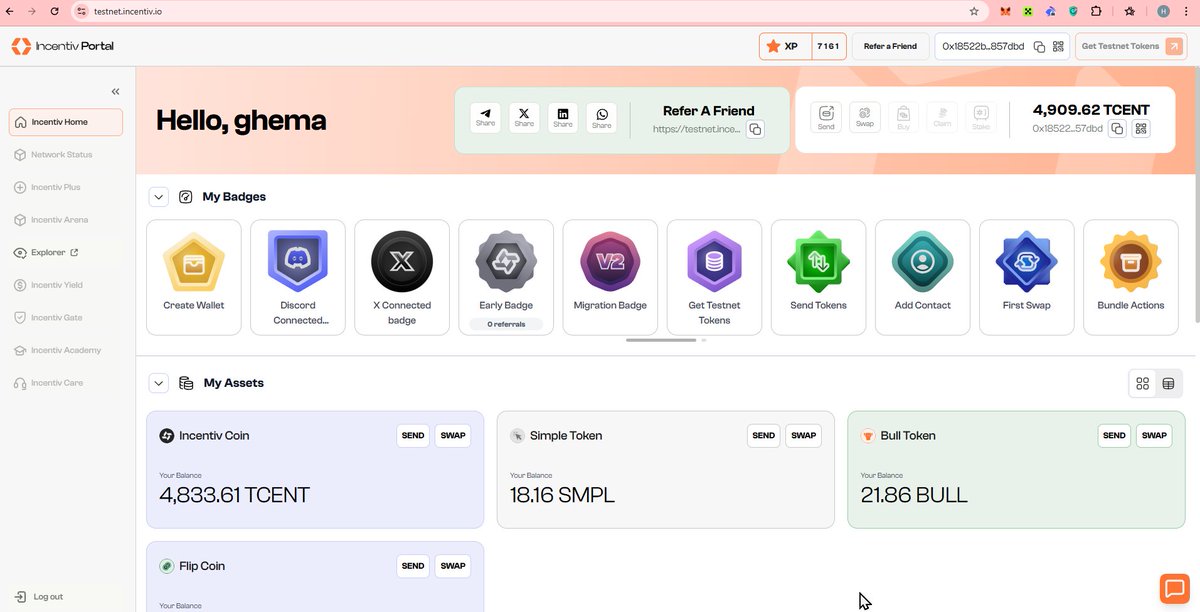The height and width of the screenshot is (612, 1200).
Task: Click the Send icon in wallet card
Action: [826, 118]
